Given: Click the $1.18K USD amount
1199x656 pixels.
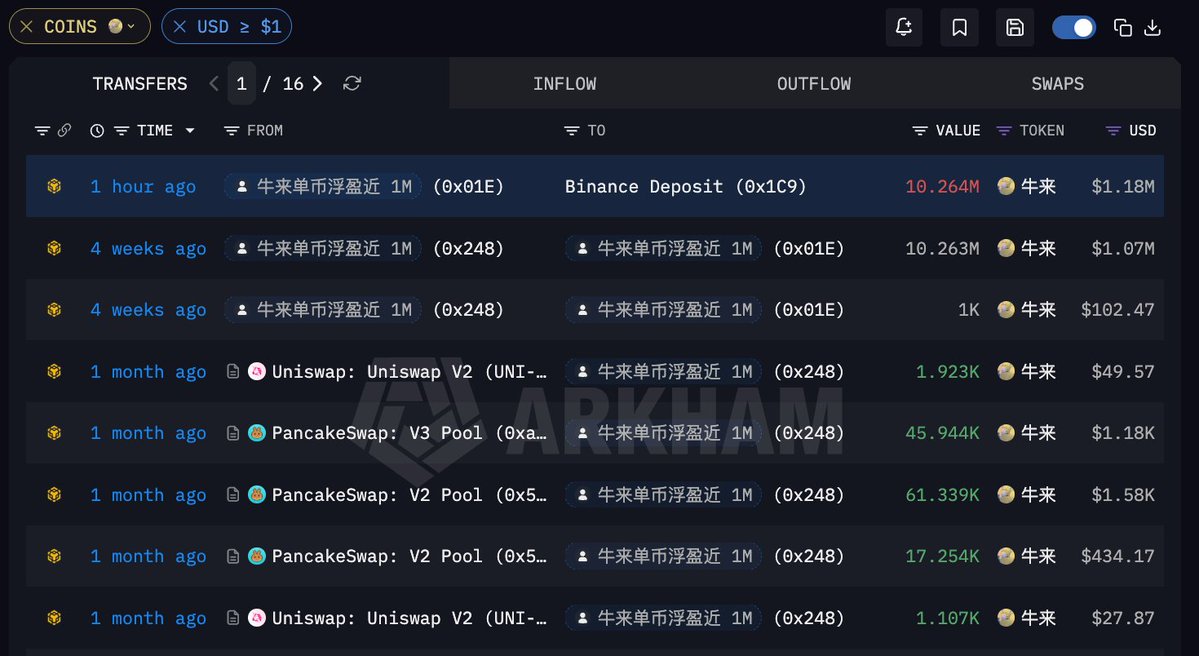Looking at the screenshot, I should pos(1123,433).
